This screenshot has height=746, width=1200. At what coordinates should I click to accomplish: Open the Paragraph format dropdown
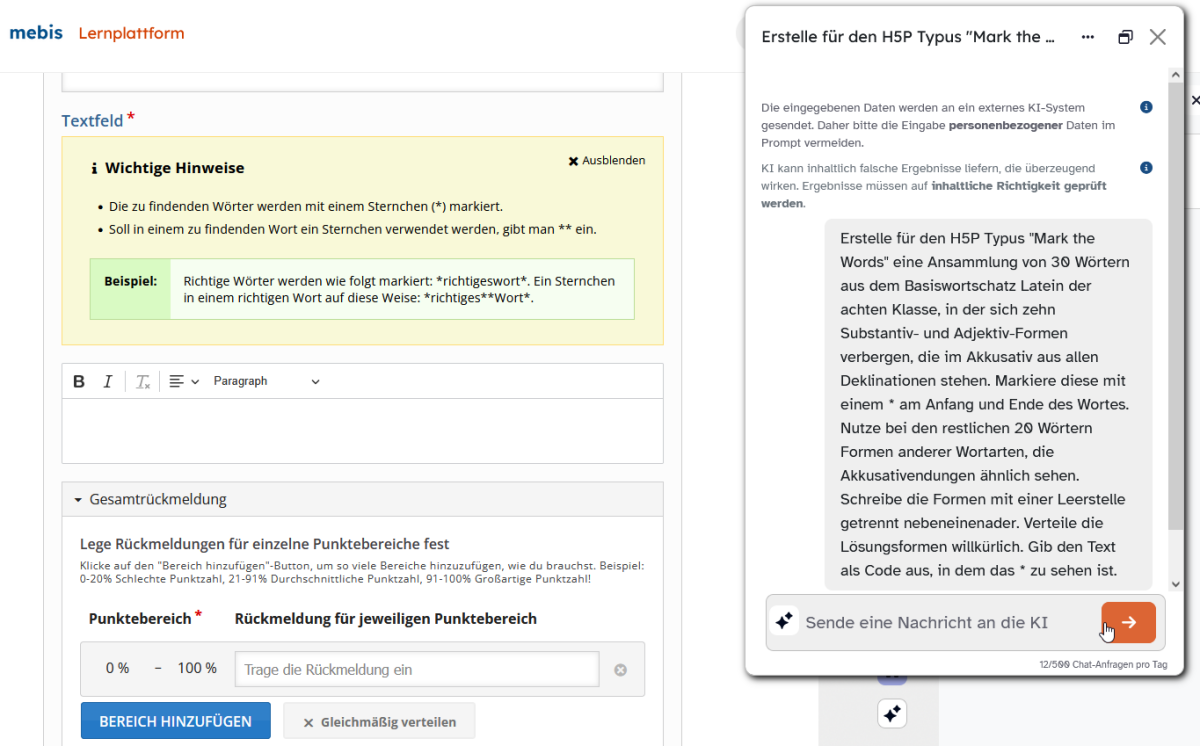click(266, 381)
